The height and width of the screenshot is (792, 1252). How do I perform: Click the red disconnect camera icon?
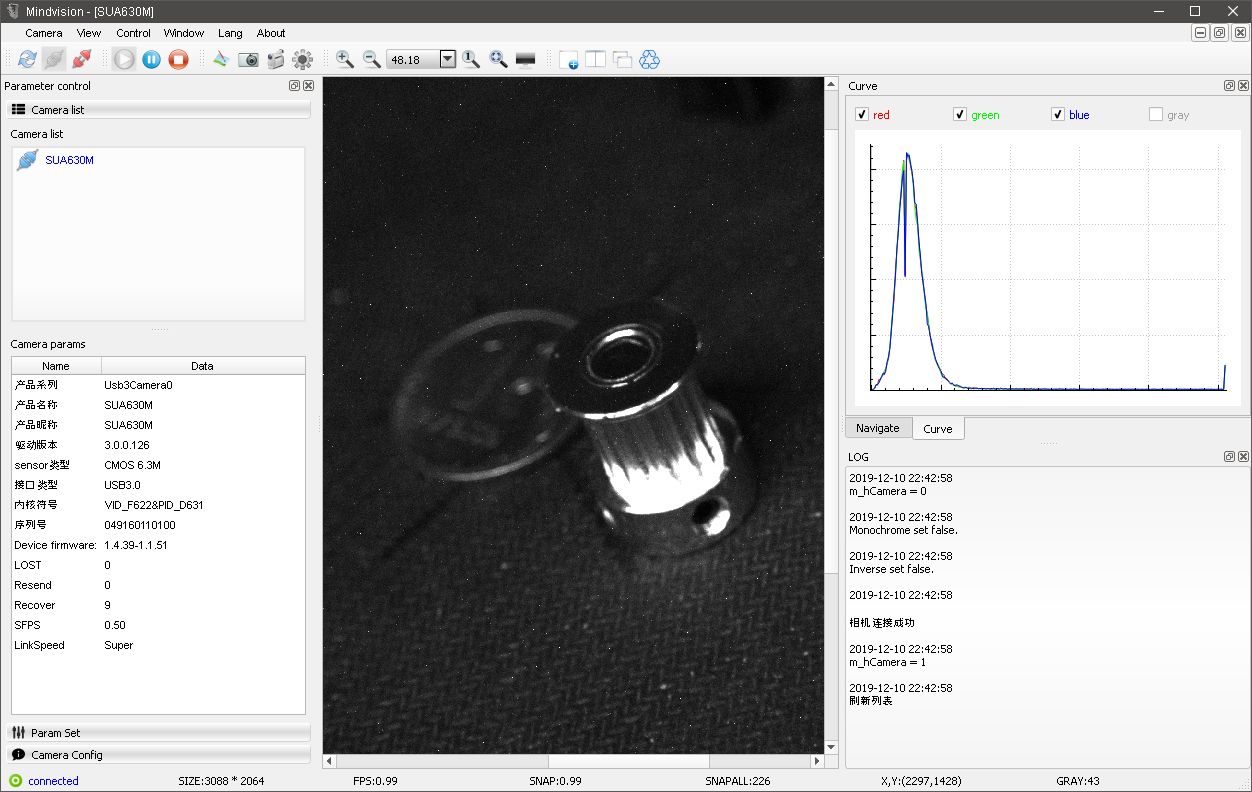click(x=82, y=60)
